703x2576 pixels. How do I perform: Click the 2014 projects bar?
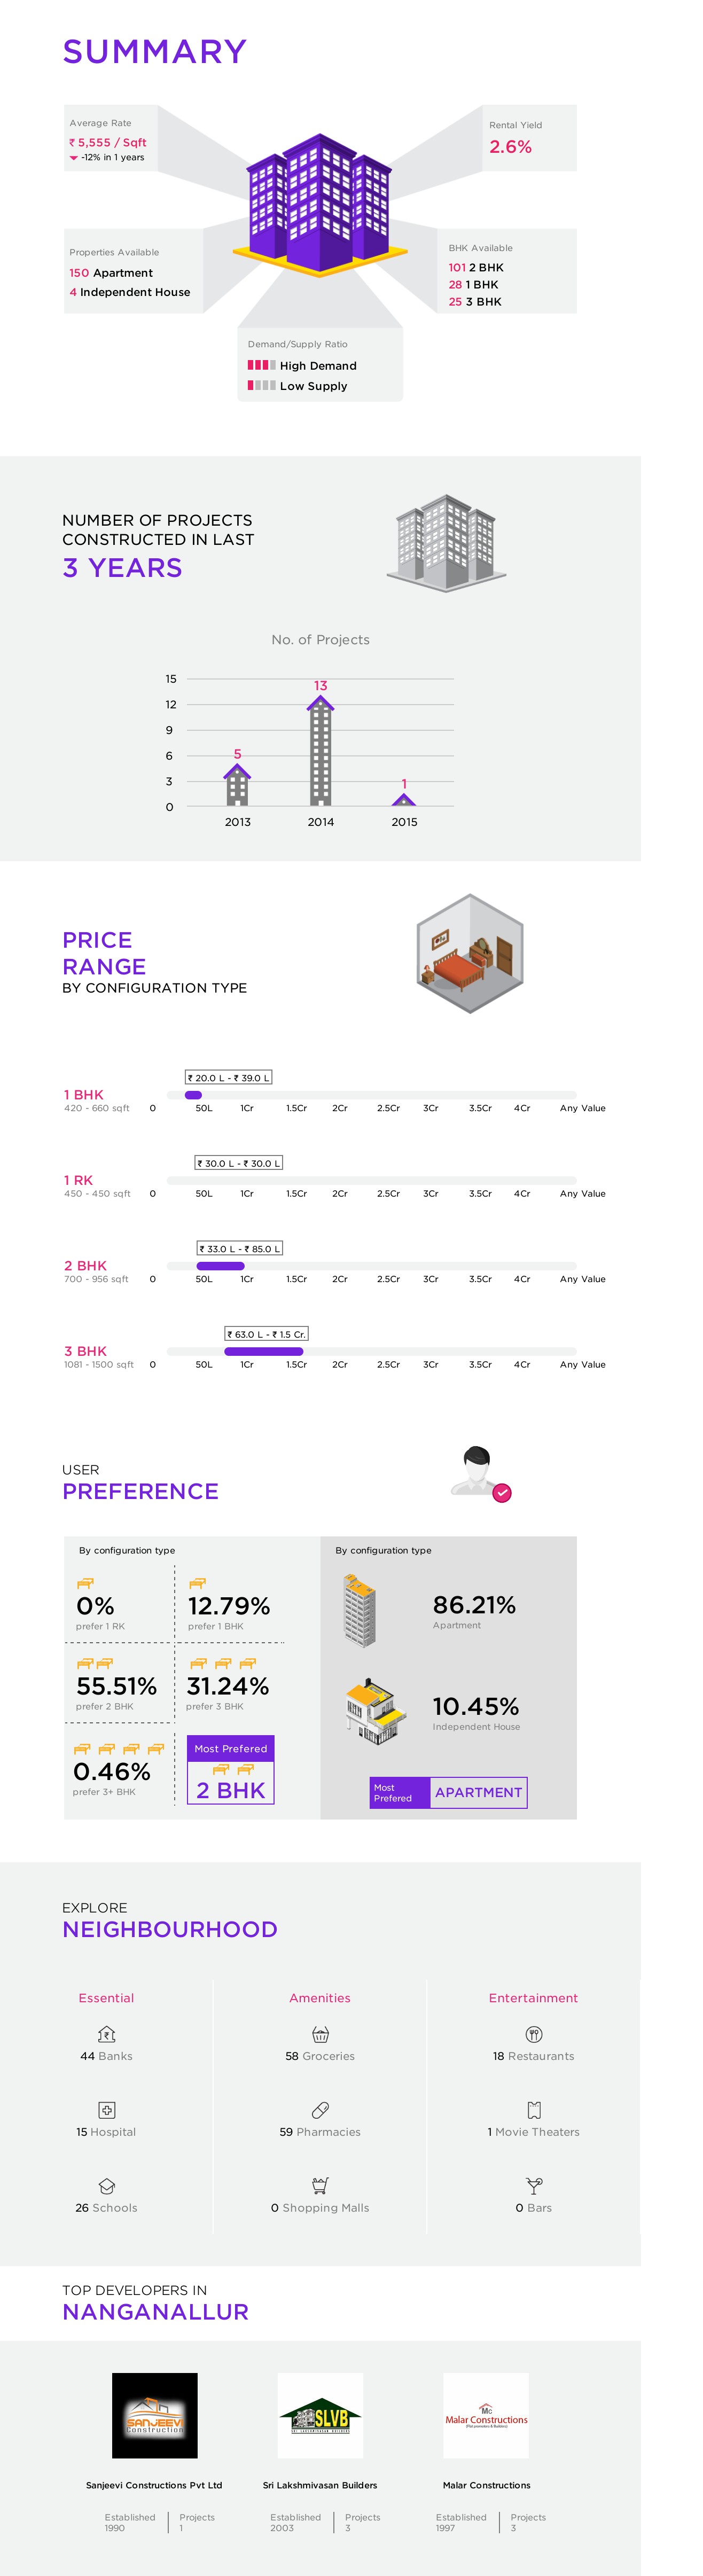coord(320,752)
